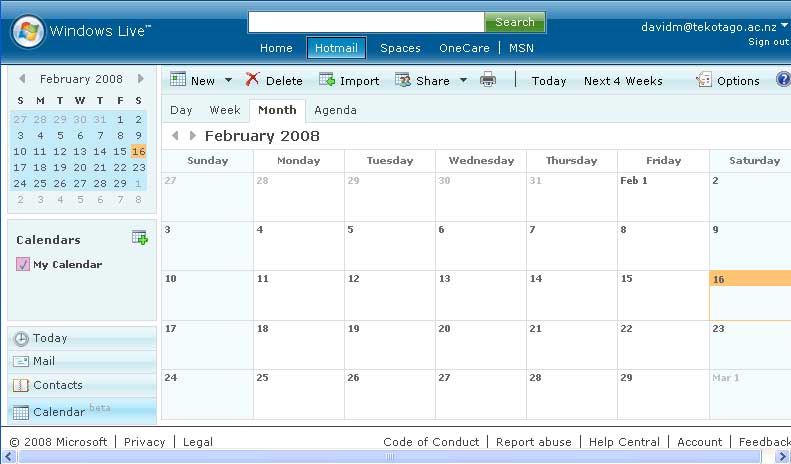The image size is (791, 464).
Task: Click the Delete toolbar label
Action: (284, 81)
